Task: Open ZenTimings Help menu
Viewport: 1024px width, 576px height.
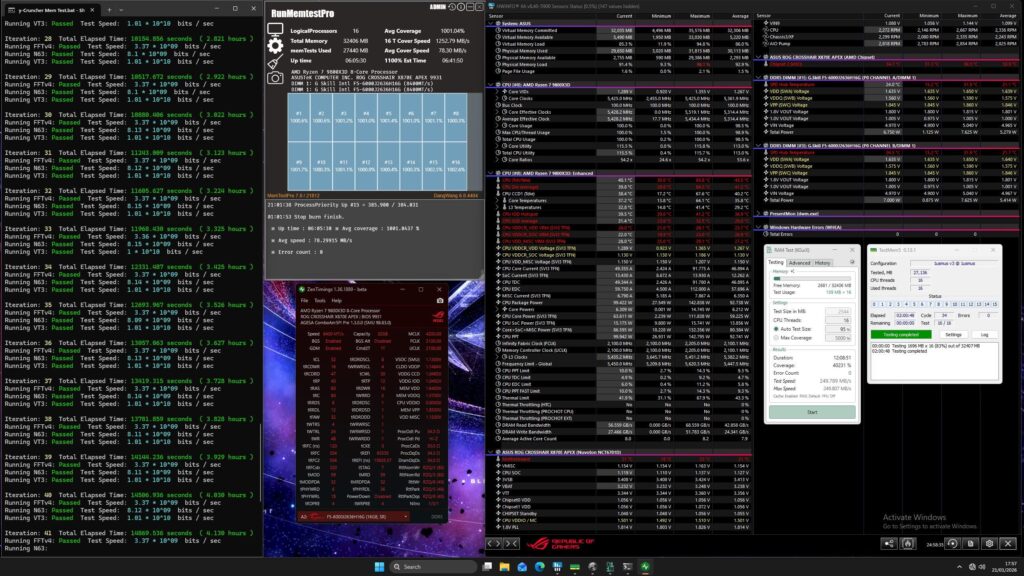Action: tap(336, 300)
